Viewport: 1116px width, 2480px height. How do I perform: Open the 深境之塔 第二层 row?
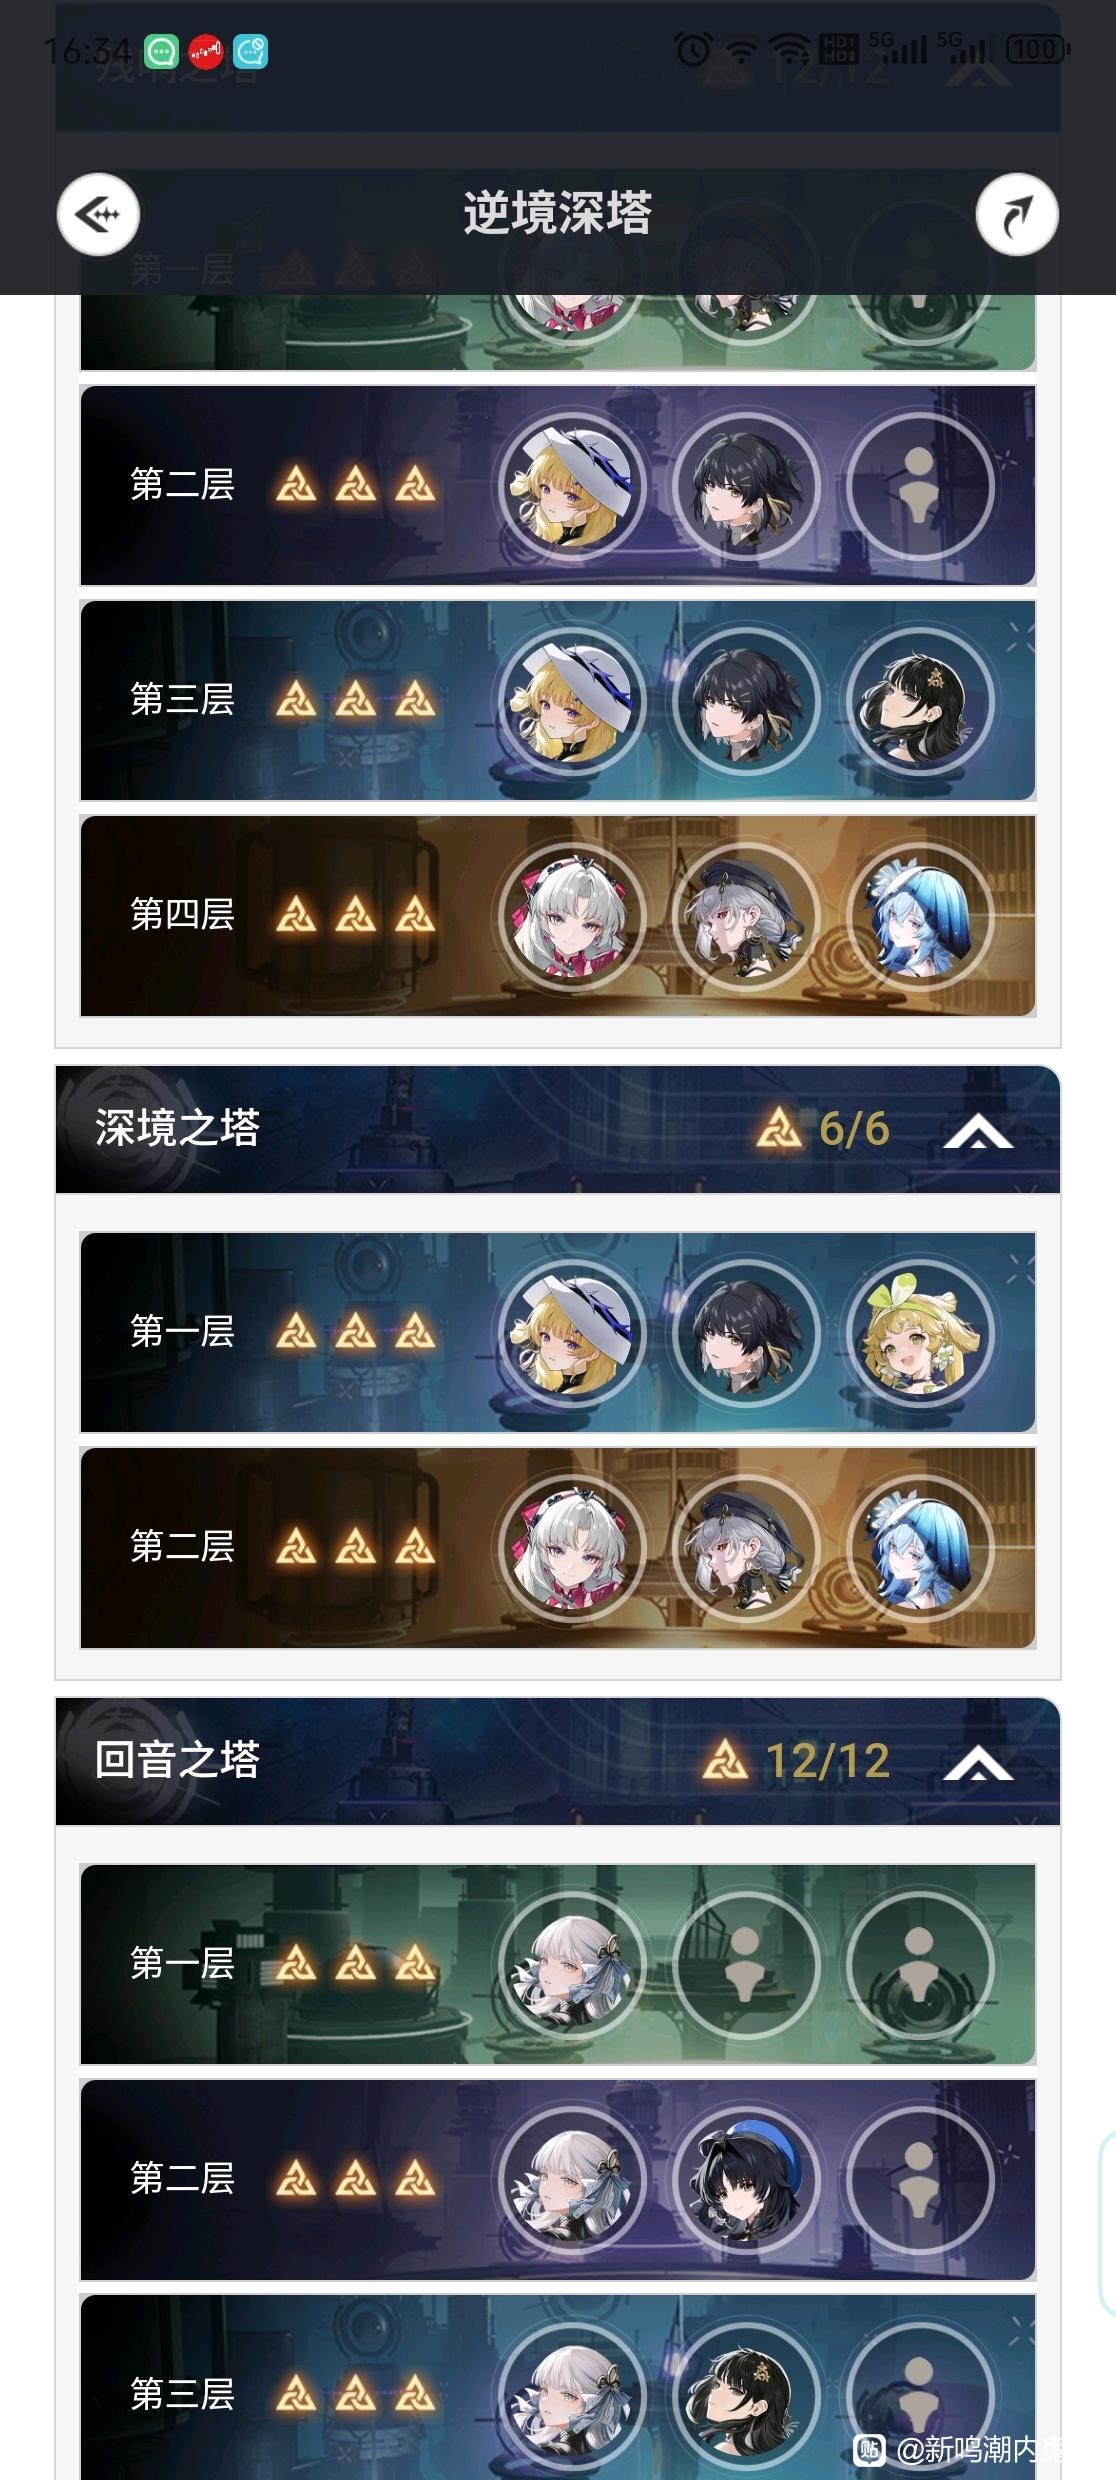click(558, 1548)
